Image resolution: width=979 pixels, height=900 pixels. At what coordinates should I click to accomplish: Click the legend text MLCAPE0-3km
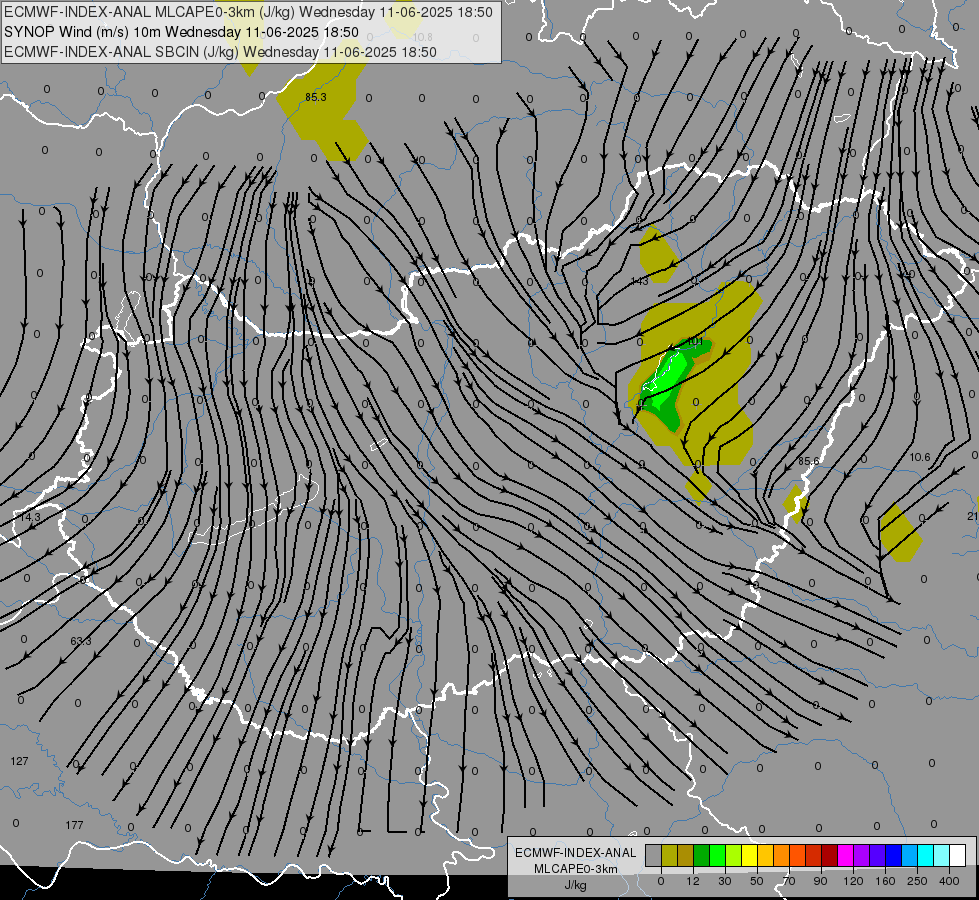pos(575,869)
